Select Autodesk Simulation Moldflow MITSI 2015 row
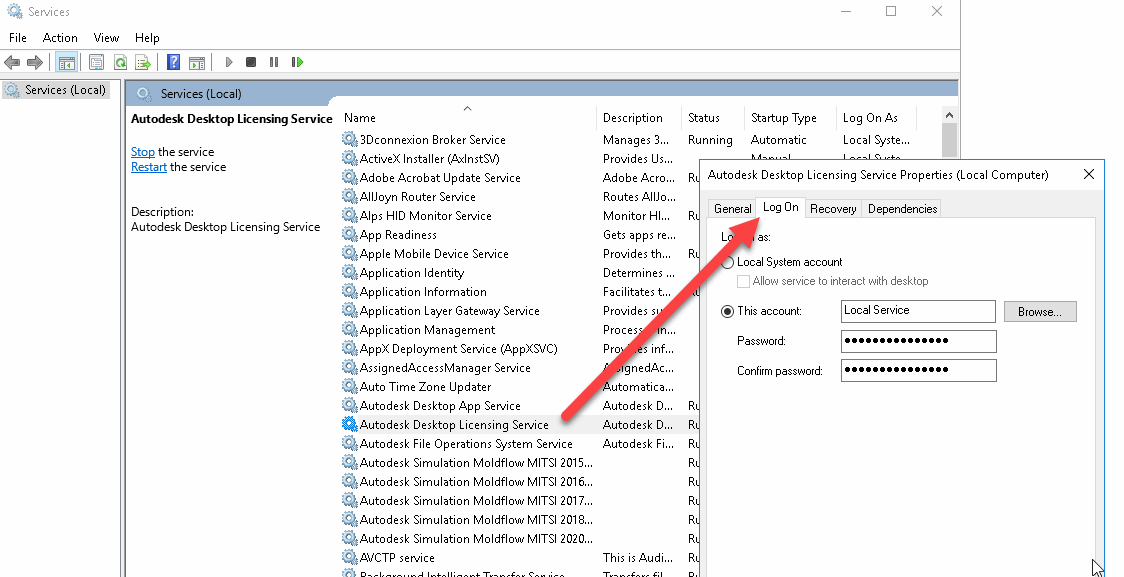This screenshot has width=1124, height=577. point(476,462)
